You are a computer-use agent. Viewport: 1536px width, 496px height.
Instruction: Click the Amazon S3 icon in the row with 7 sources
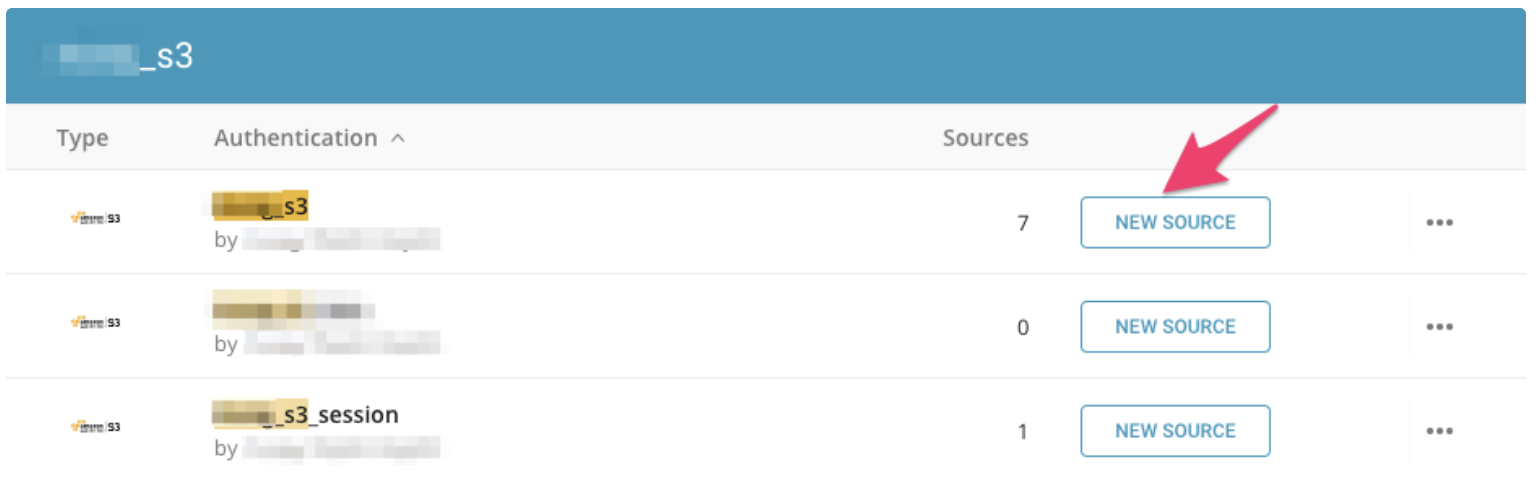(96, 218)
